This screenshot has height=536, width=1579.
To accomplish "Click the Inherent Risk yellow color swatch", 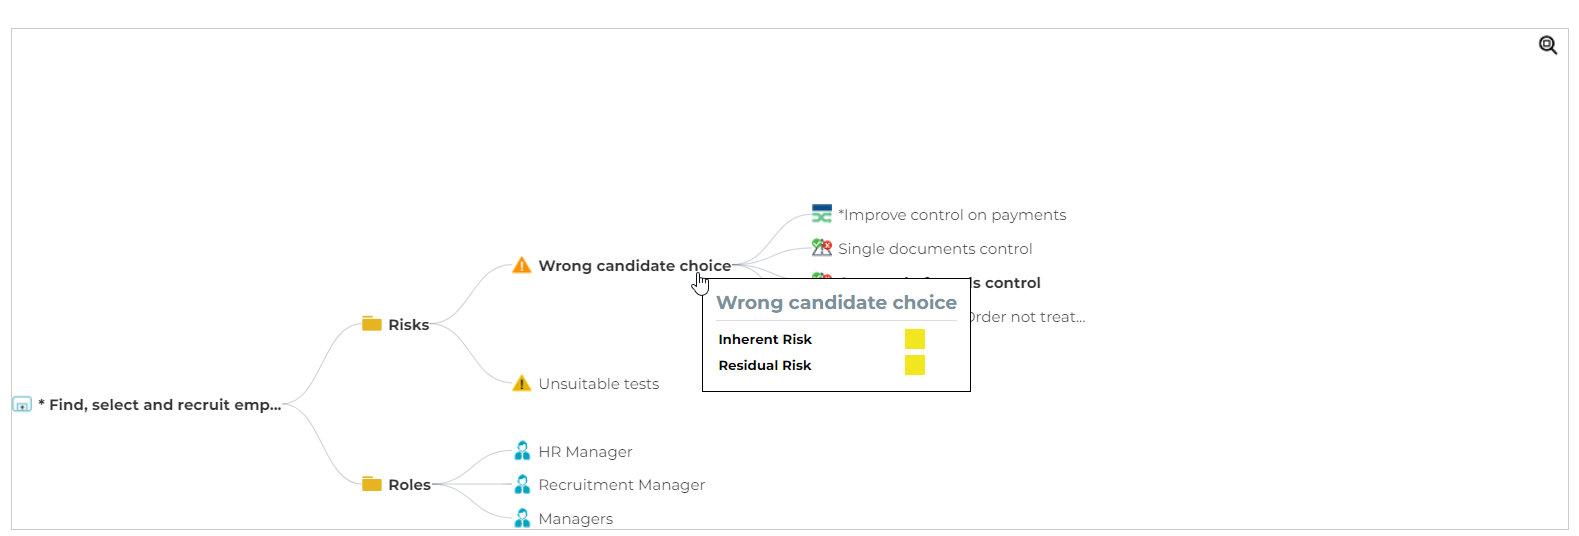I will point(915,339).
